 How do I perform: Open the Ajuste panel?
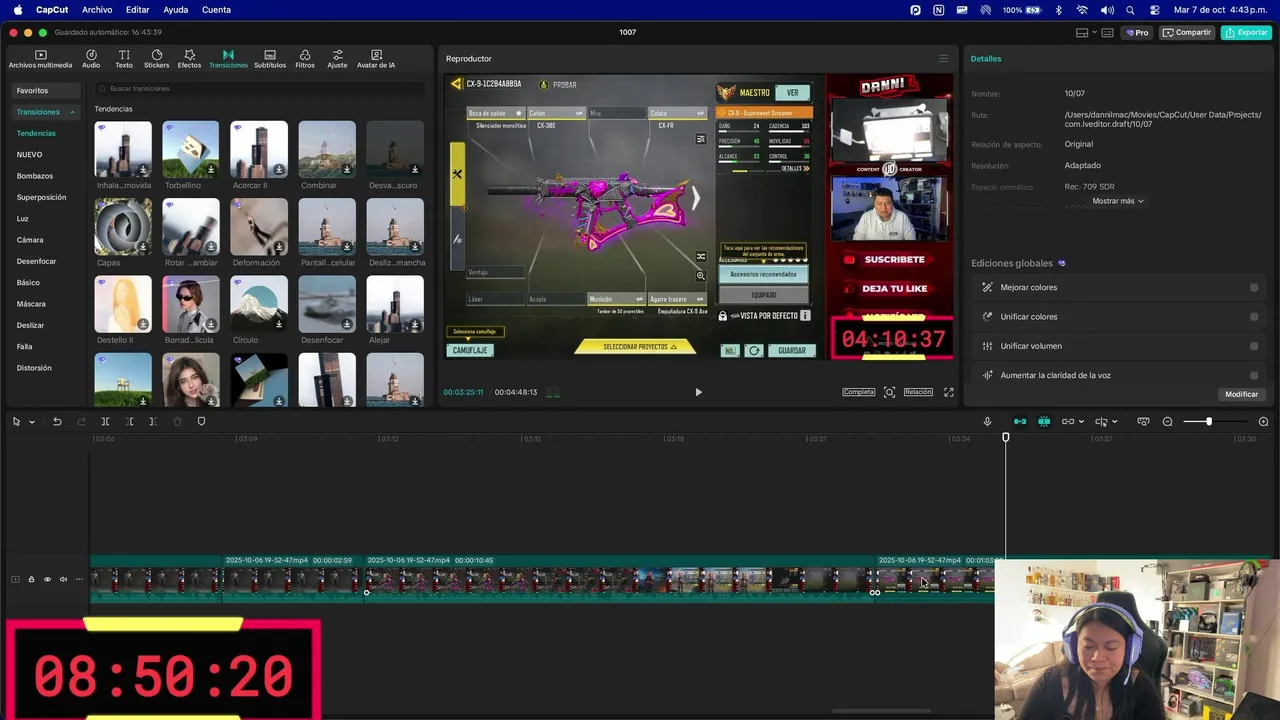pyautogui.click(x=338, y=59)
